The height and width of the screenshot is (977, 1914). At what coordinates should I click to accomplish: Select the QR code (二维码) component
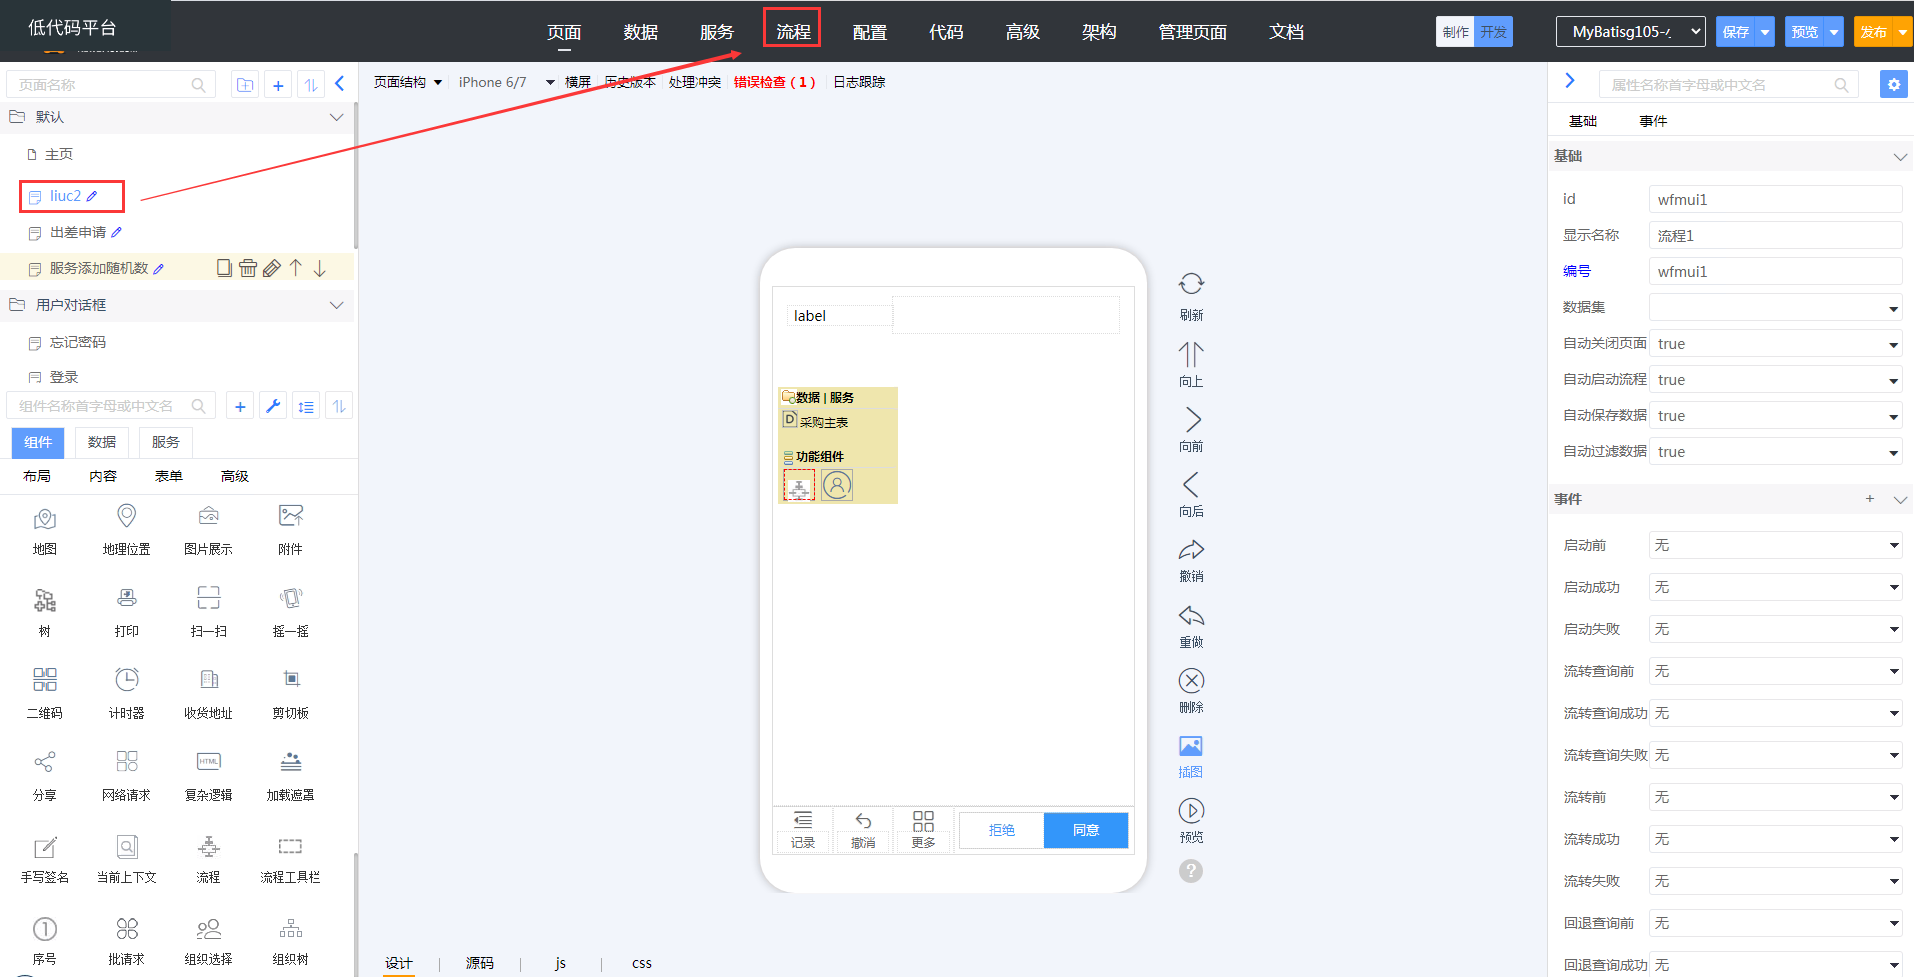point(45,681)
